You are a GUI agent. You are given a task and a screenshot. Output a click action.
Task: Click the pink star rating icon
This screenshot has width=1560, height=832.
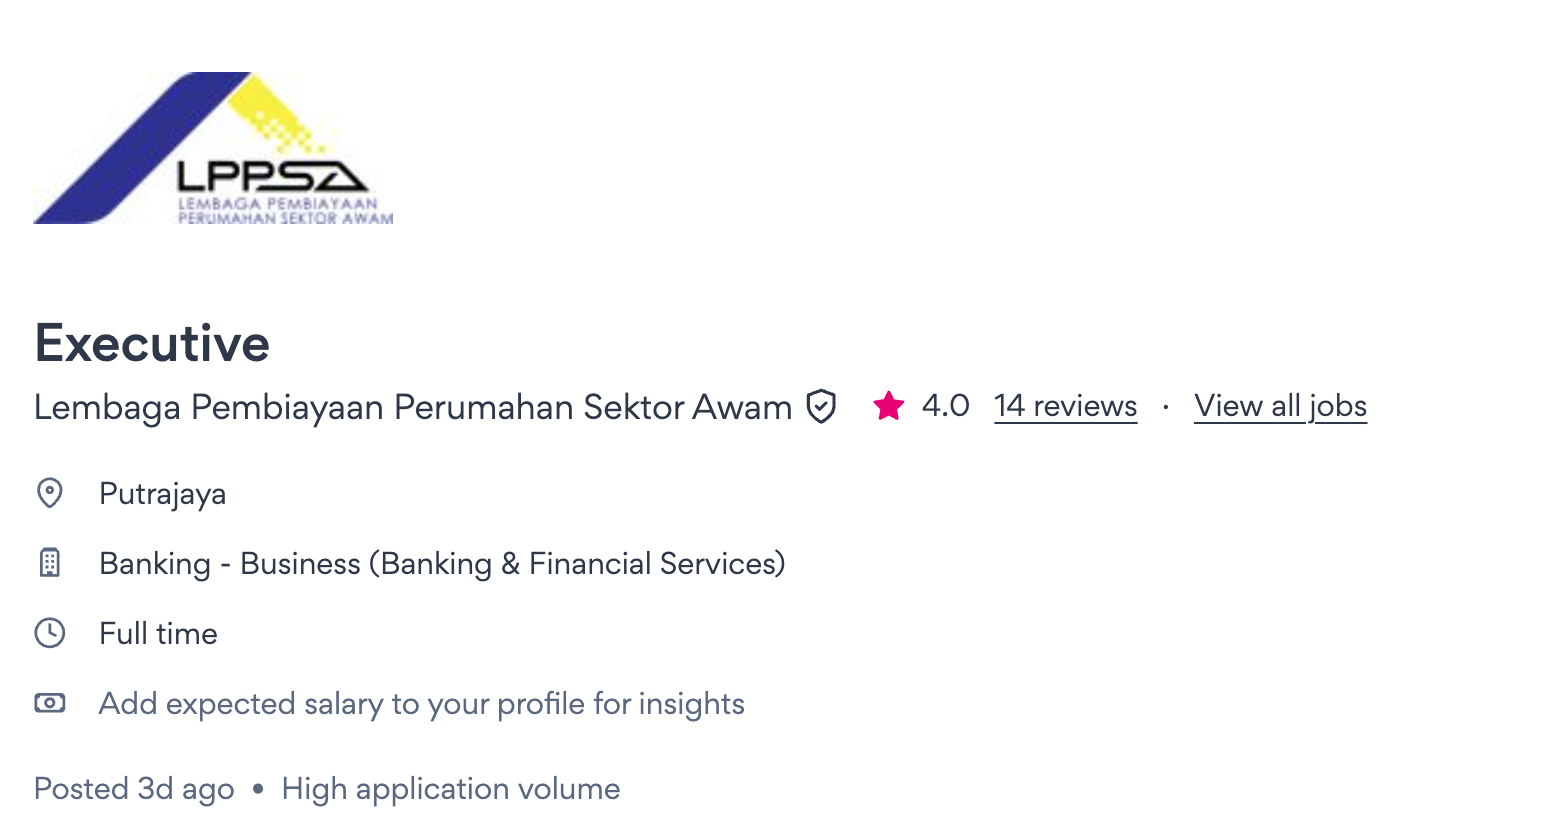(888, 406)
